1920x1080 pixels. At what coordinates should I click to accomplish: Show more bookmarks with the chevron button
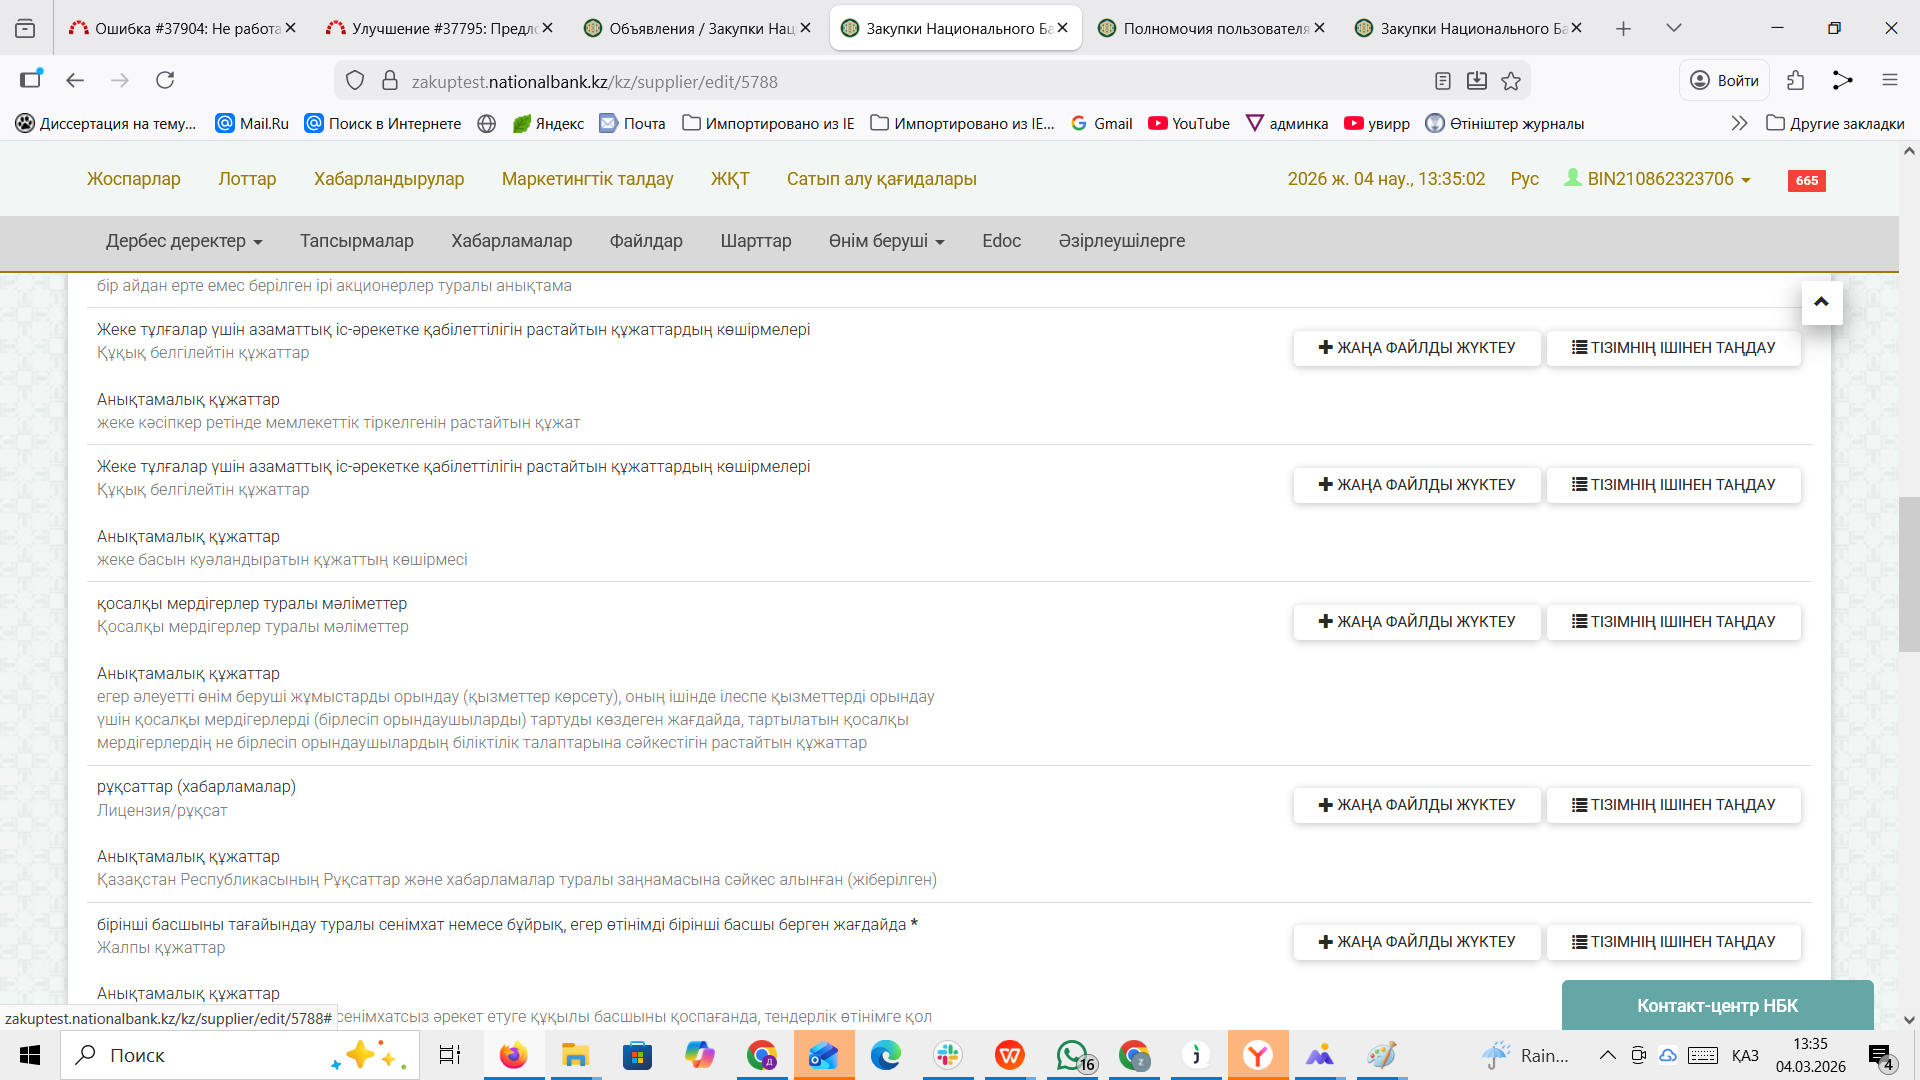click(1739, 123)
